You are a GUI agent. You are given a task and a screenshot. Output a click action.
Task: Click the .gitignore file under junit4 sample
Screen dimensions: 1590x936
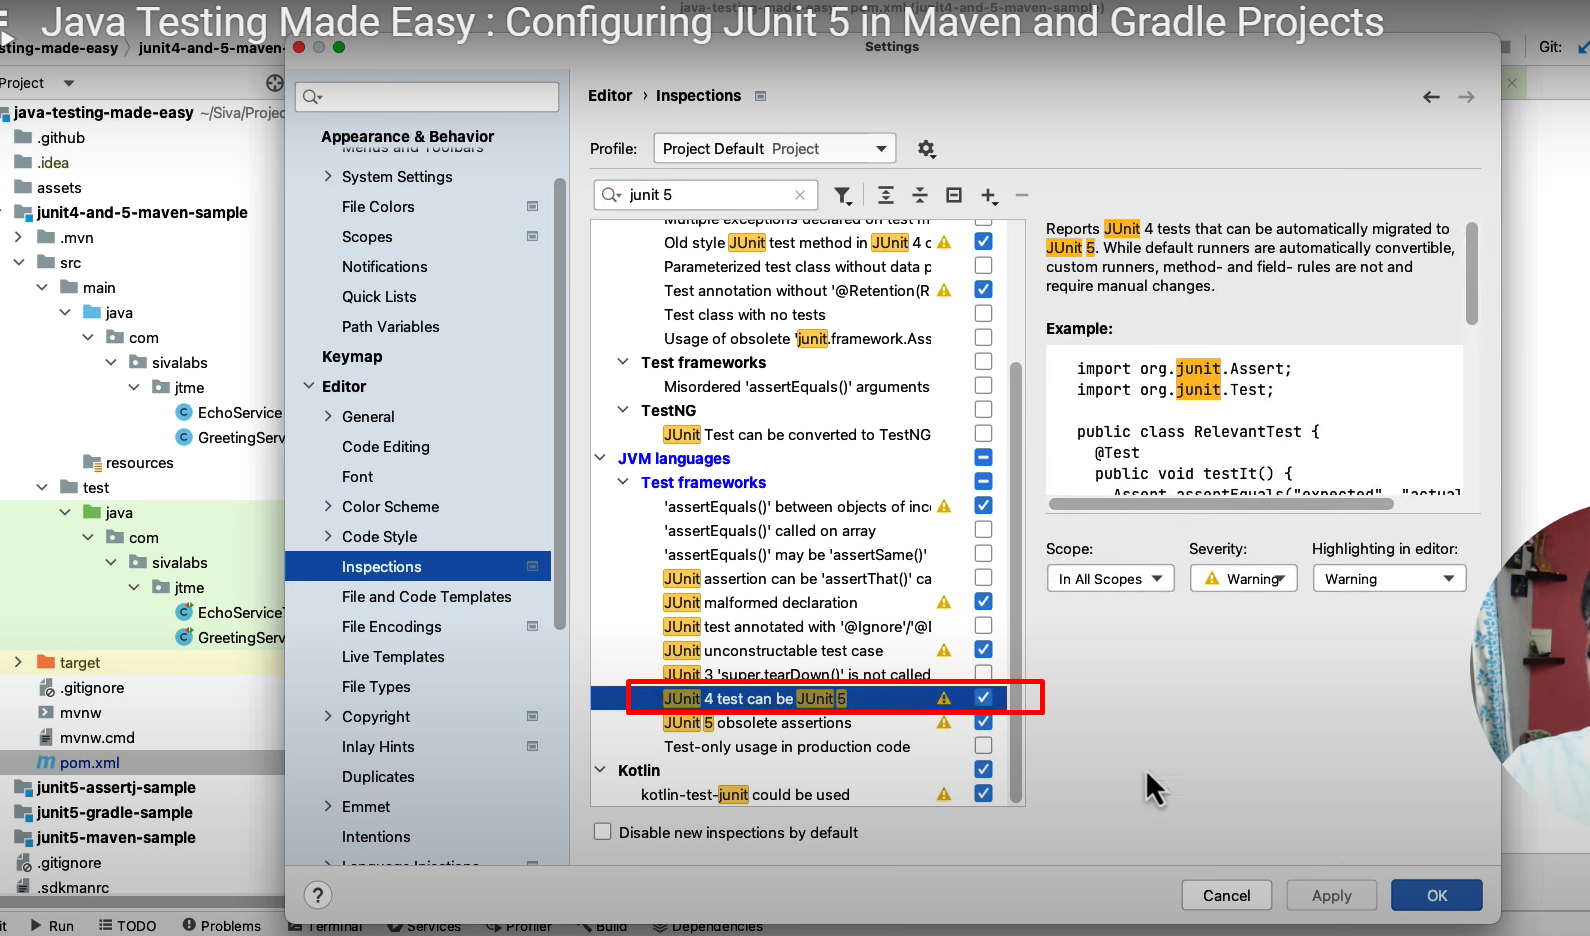(x=81, y=687)
